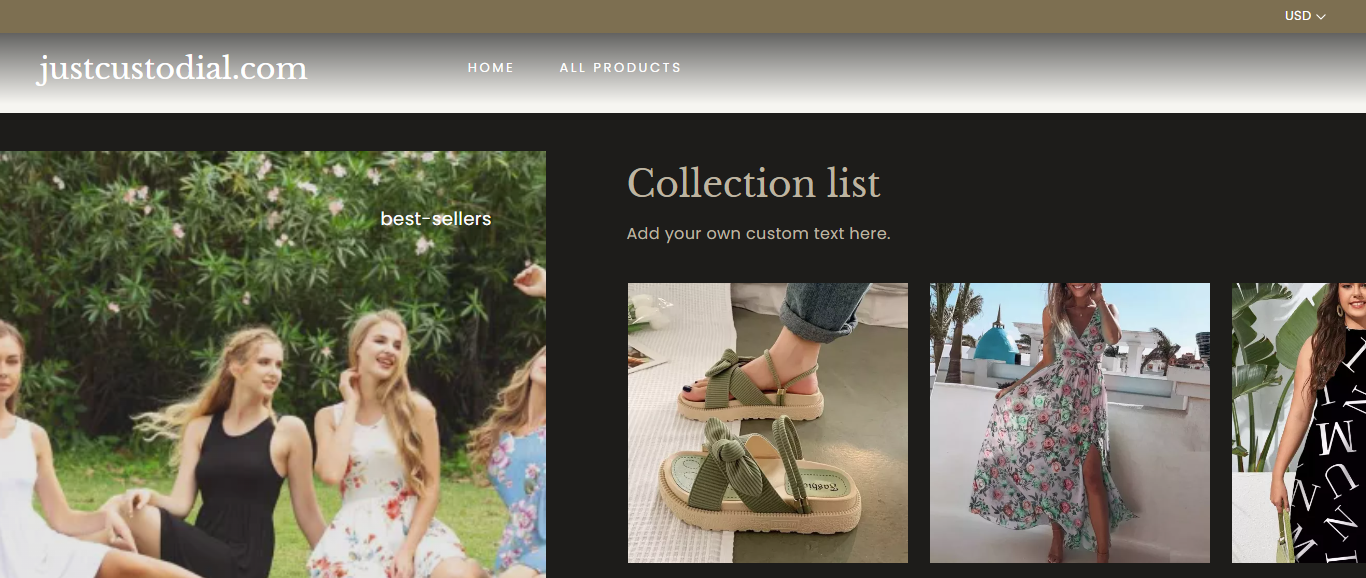The width and height of the screenshot is (1366, 578).
Task: View the floral maxi dress collection
Action: [1069, 422]
